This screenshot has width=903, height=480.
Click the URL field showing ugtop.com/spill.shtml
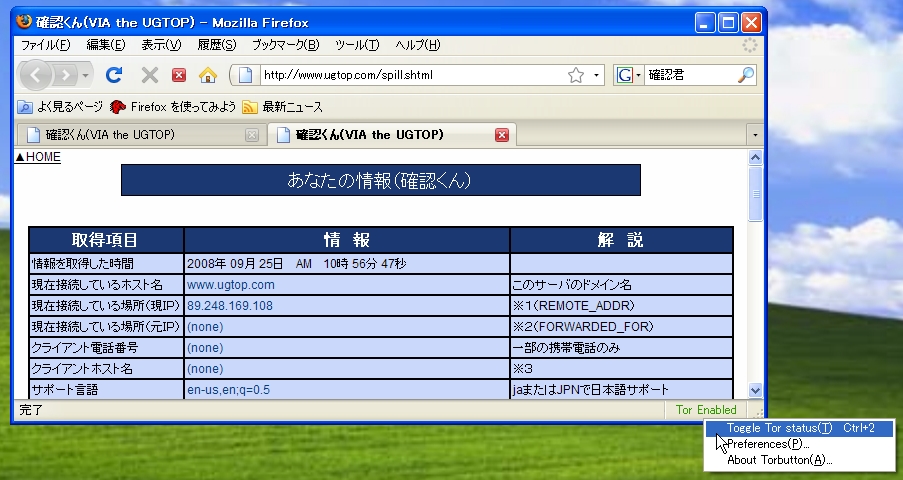412,75
